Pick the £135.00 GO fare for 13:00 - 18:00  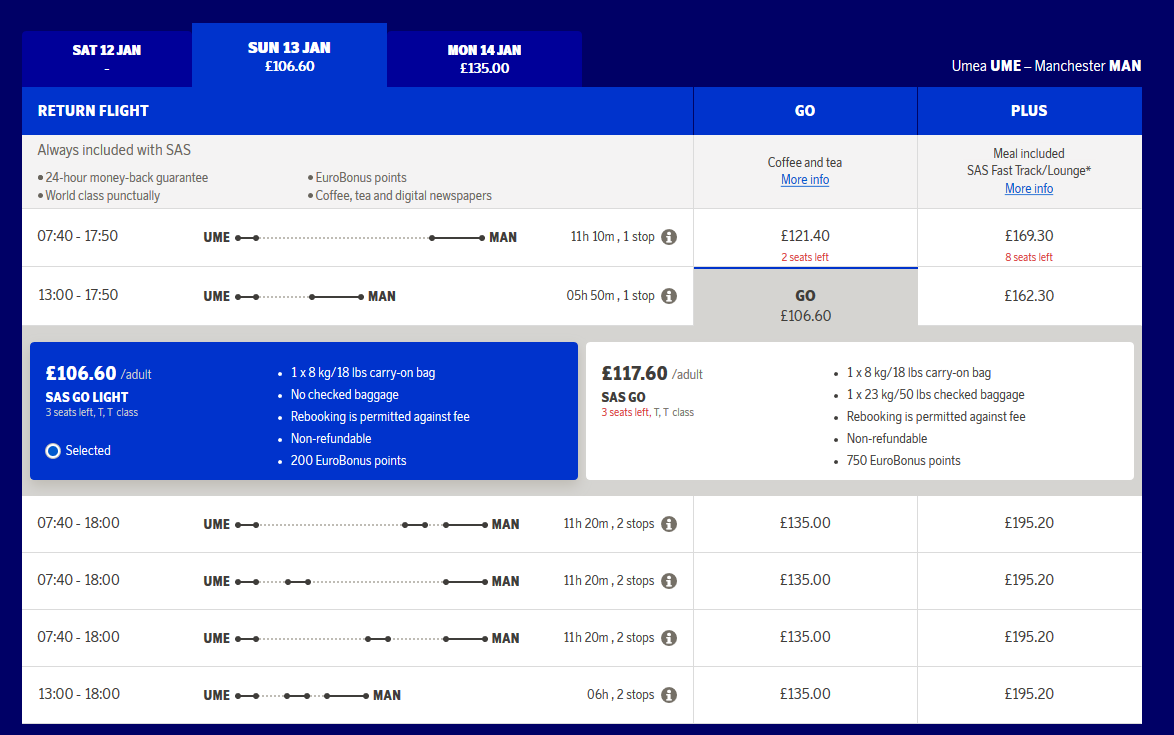[x=806, y=695]
